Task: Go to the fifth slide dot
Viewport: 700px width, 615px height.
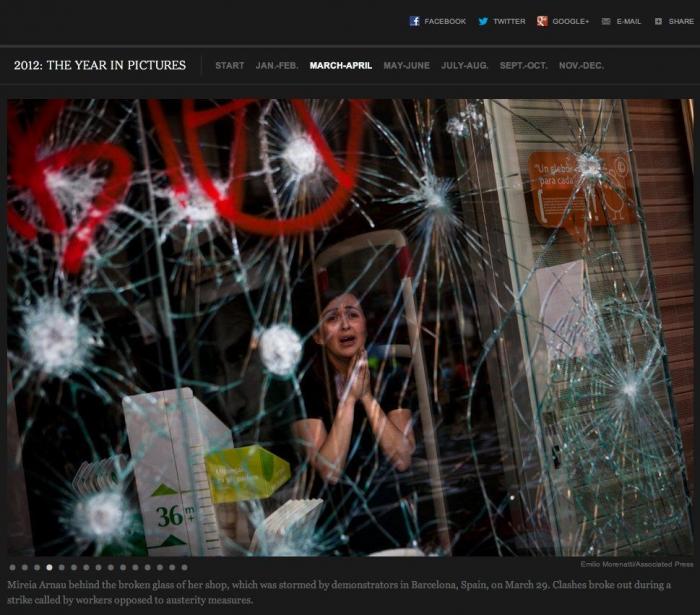Action: coord(62,567)
